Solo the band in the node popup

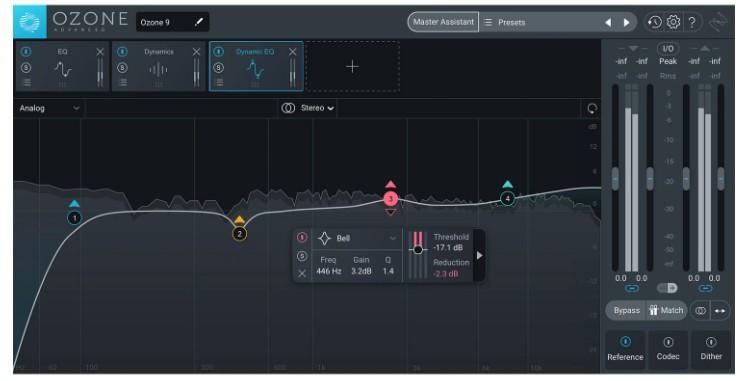[x=302, y=256]
